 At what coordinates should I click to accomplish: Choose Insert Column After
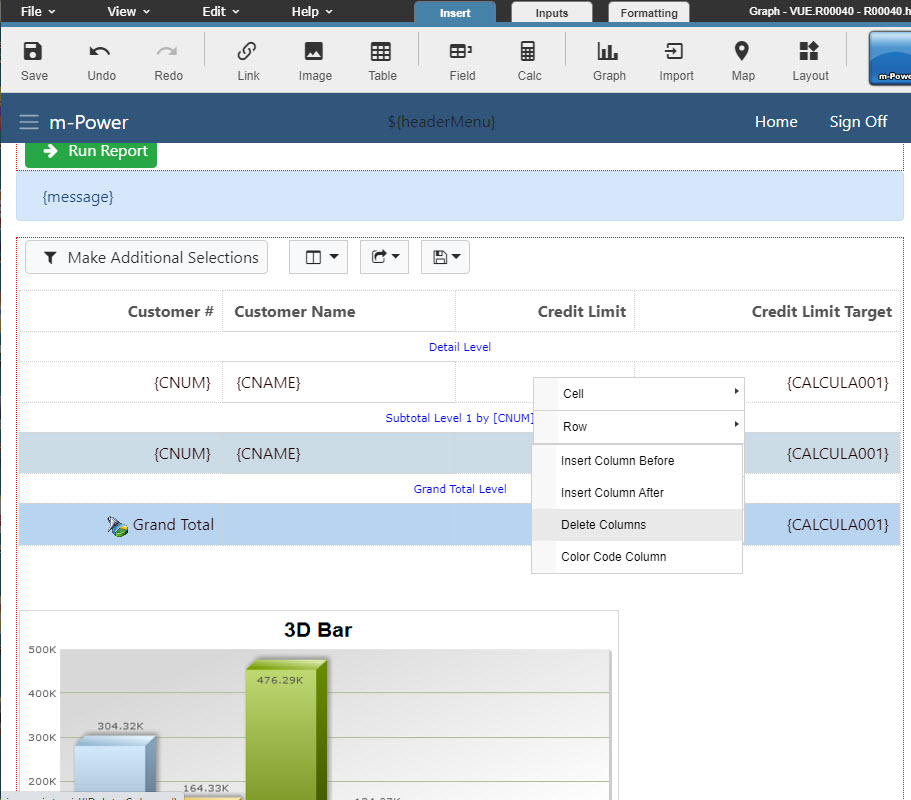637,493
